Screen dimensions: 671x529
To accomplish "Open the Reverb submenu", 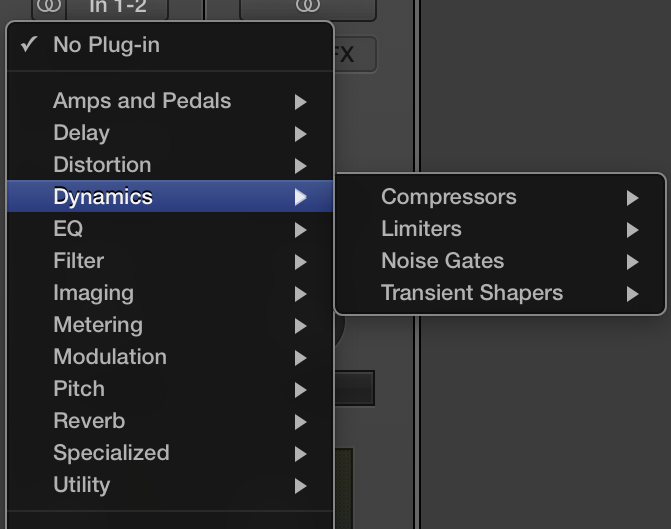I will pos(89,421).
